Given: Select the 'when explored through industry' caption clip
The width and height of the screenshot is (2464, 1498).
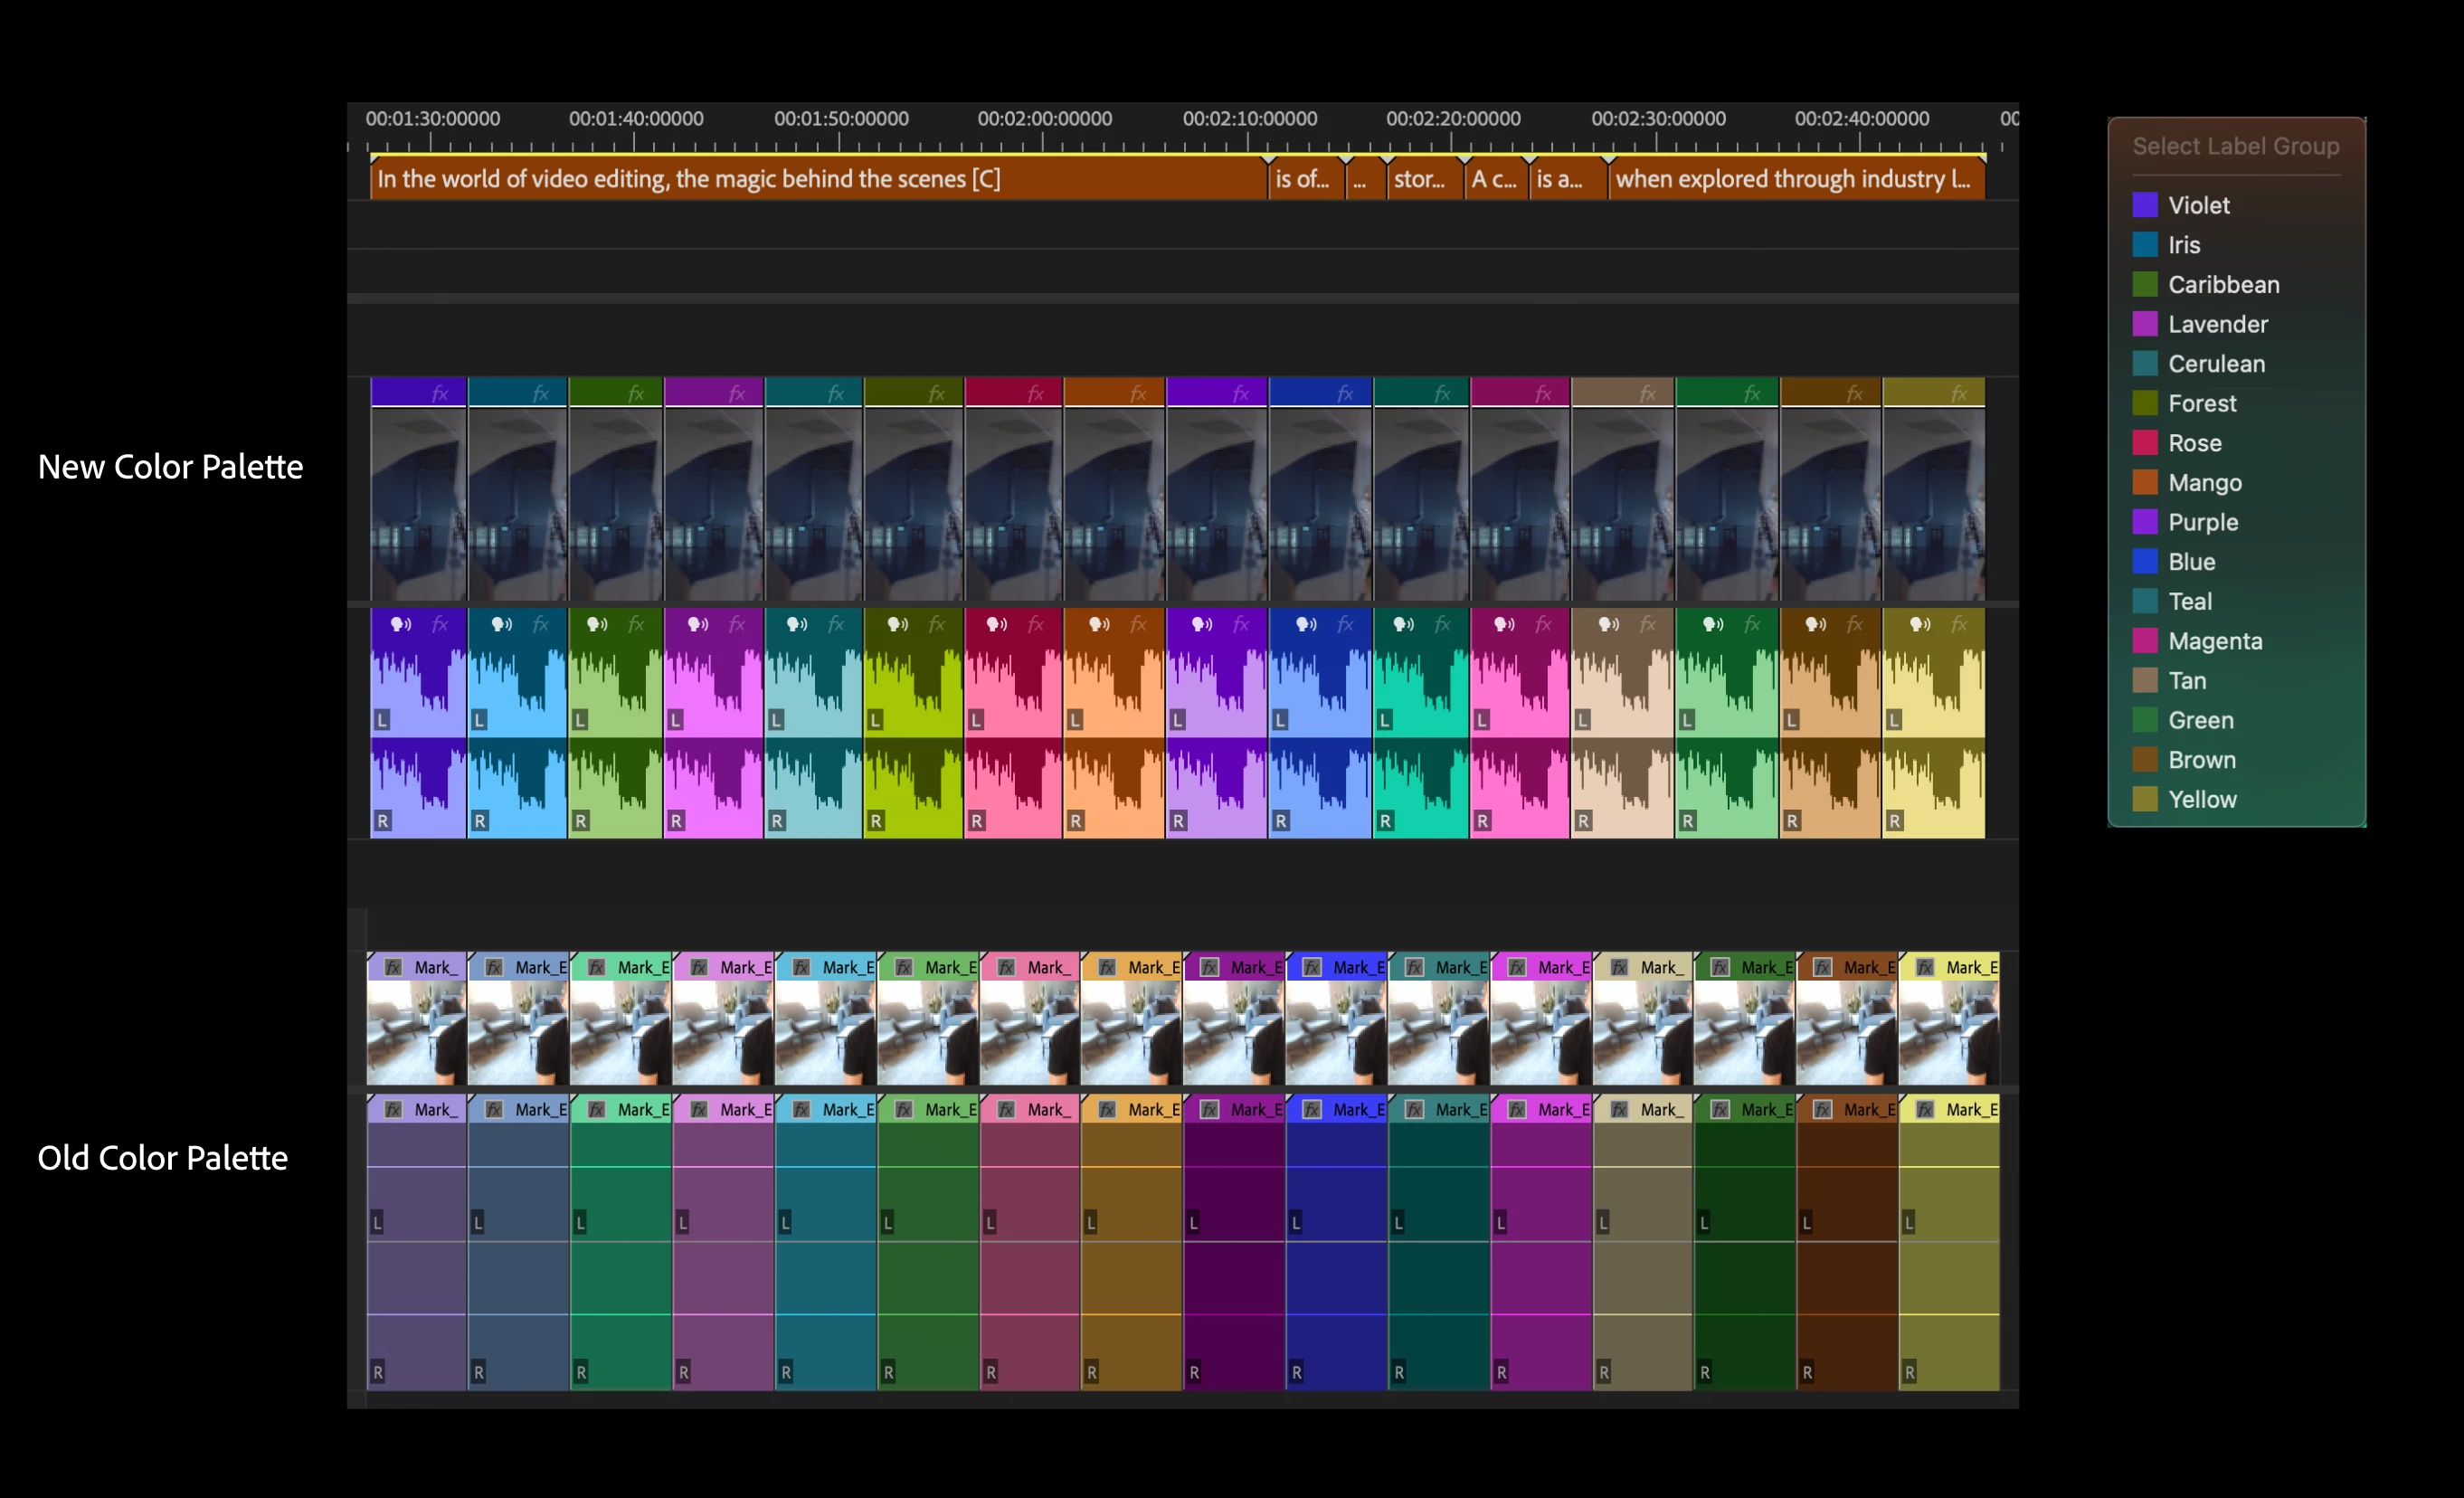Looking at the screenshot, I should 1794,180.
